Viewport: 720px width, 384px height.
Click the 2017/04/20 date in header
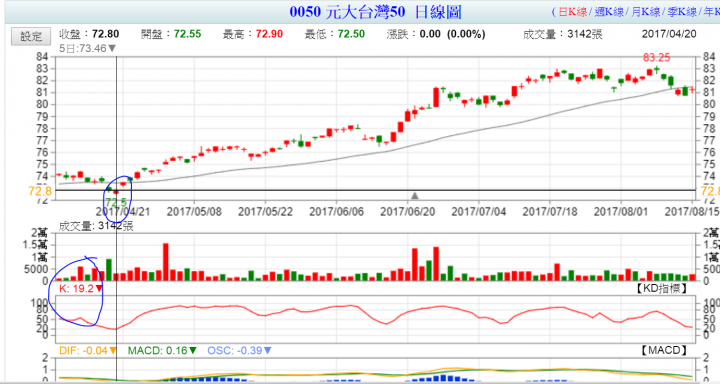669,34
